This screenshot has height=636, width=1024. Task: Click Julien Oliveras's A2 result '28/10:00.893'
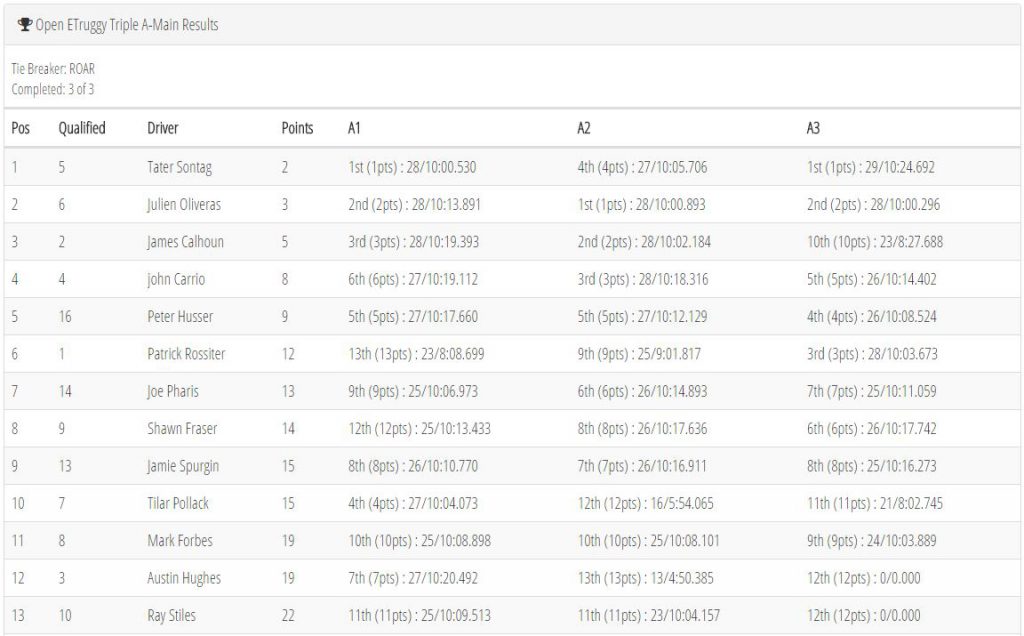click(x=671, y=204)
